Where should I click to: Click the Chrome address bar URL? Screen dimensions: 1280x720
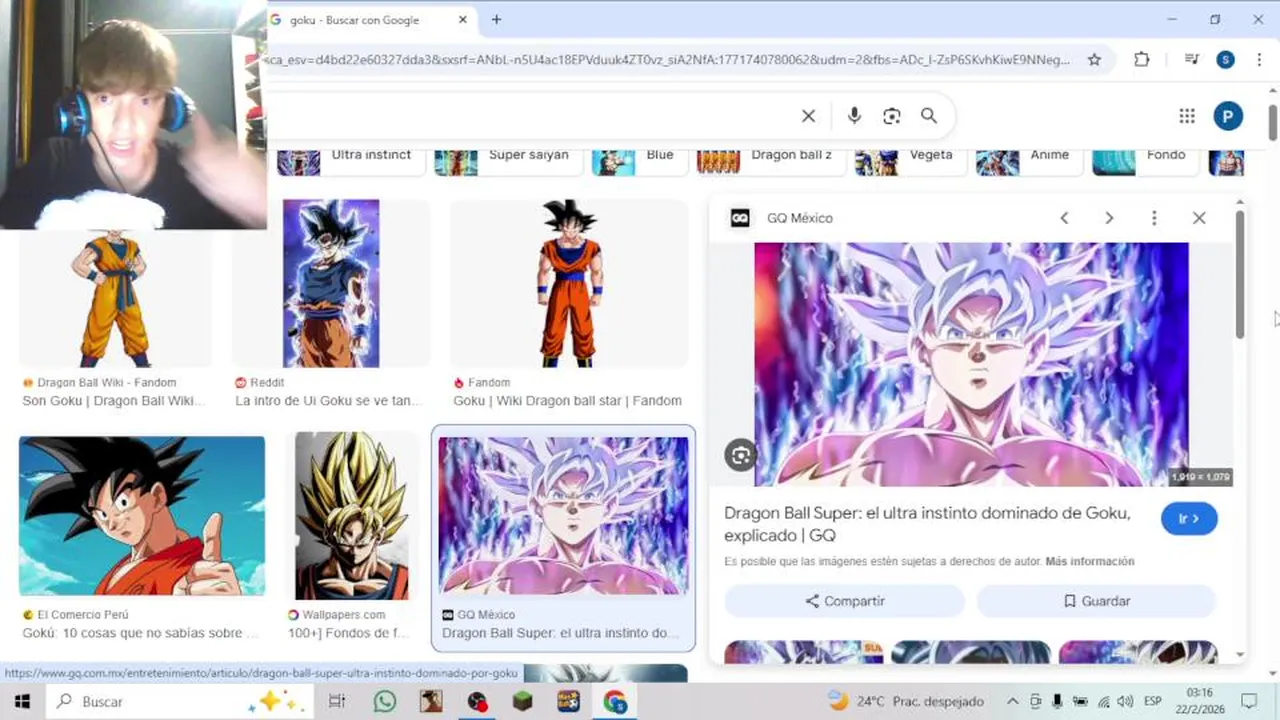point(667,60)
